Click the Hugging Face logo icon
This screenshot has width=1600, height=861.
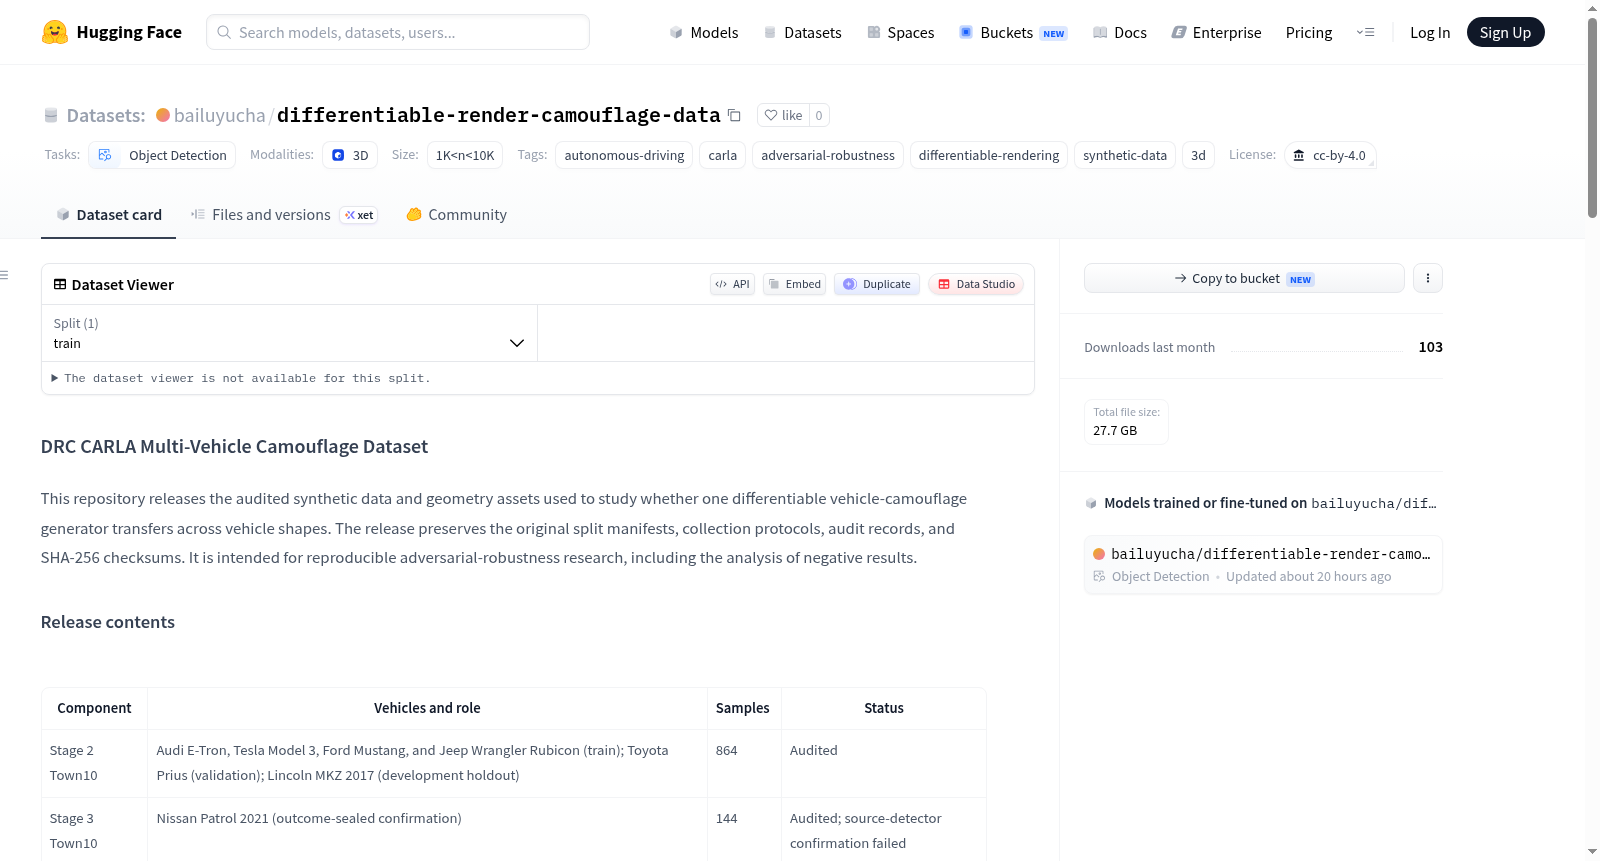pyautogui.click(x=54, y=32)
